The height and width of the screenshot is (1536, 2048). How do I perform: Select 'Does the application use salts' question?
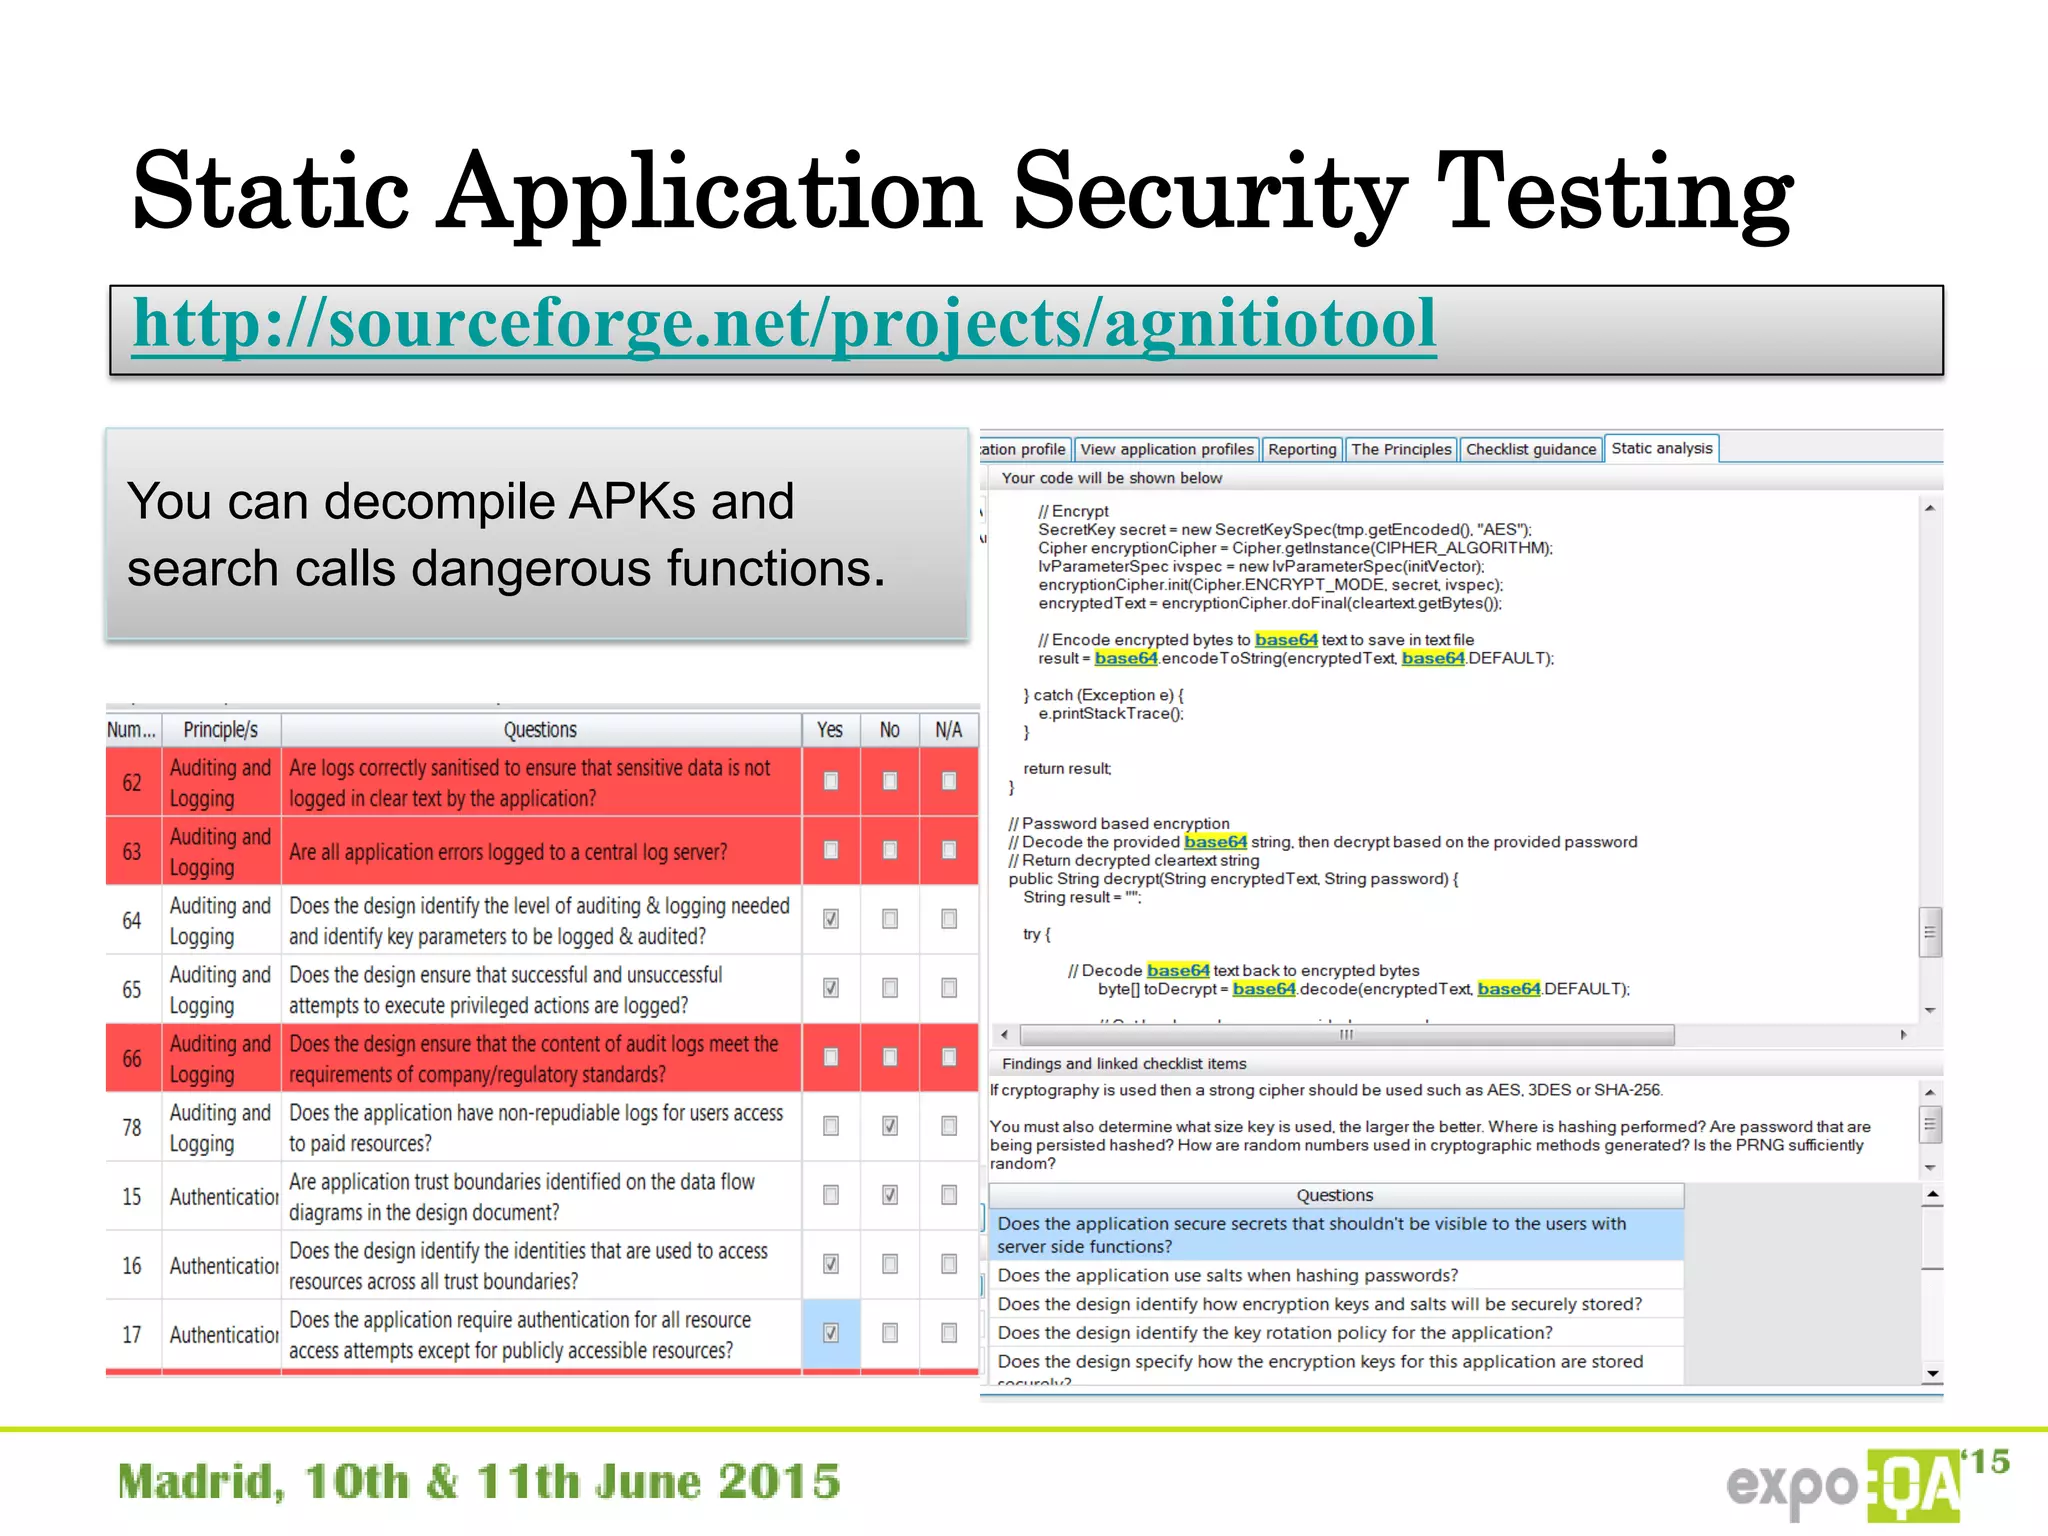tap(1227, 1275)
